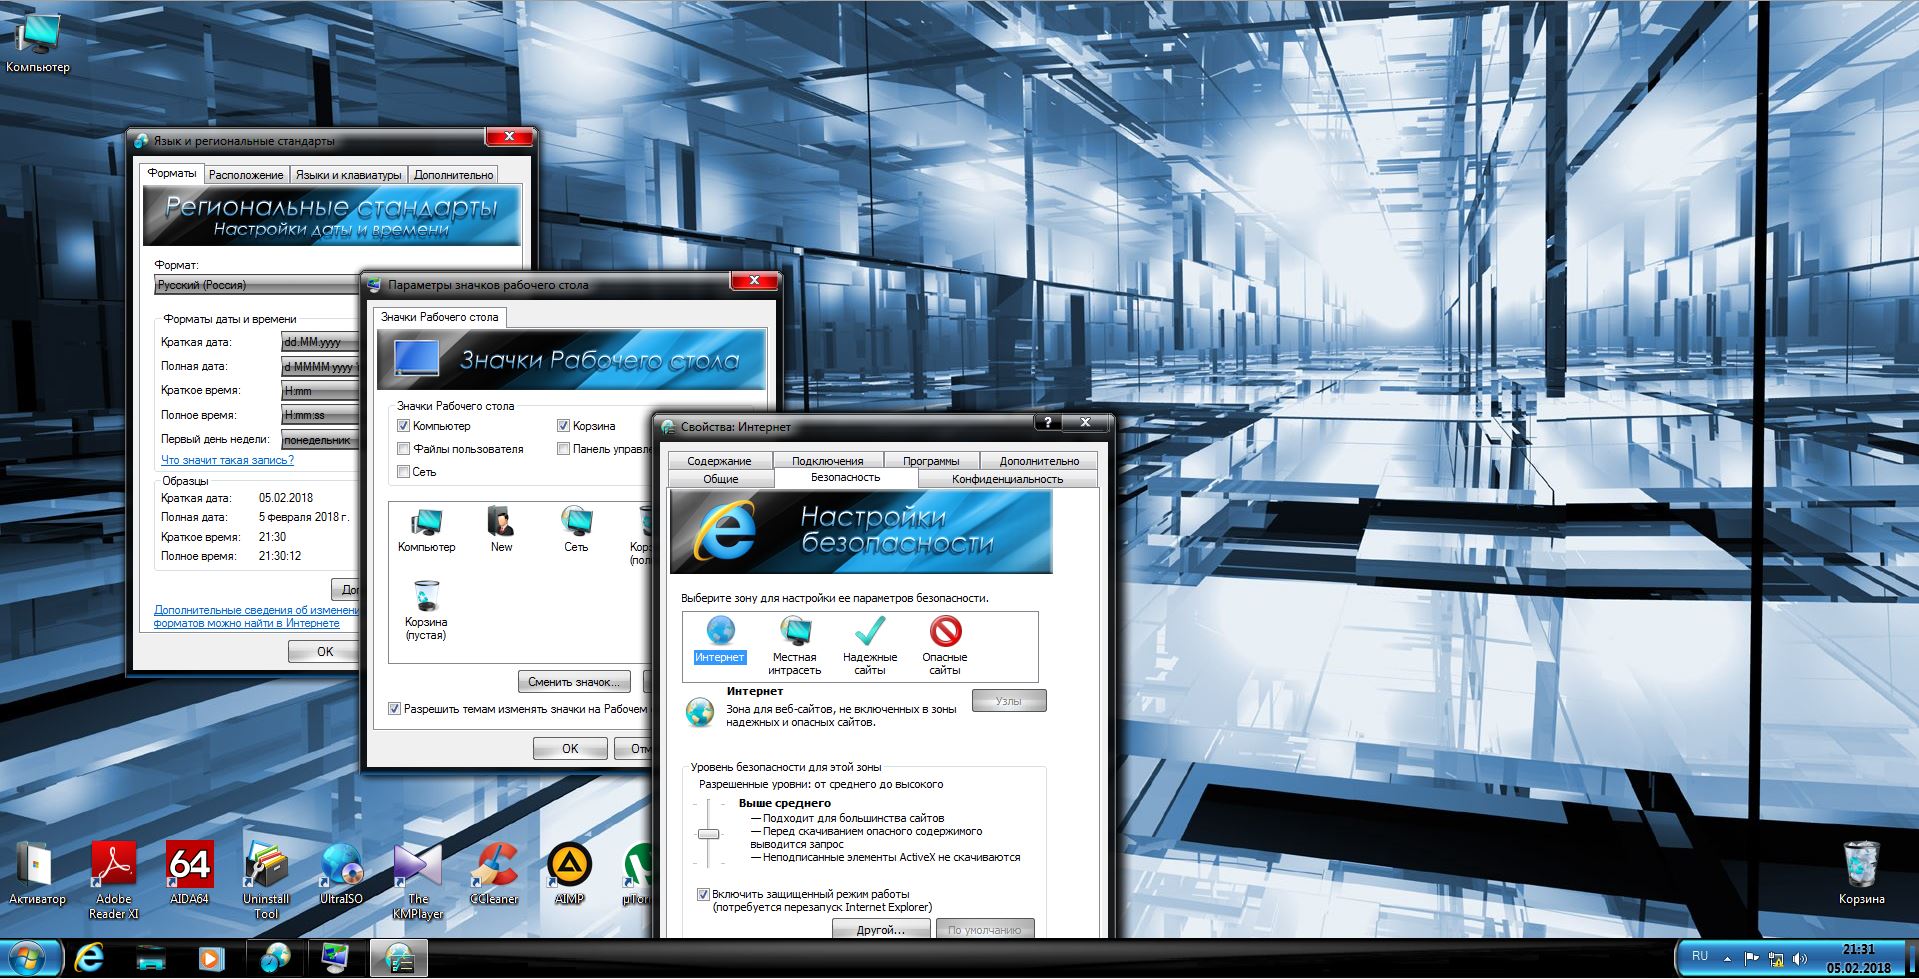Open the volume speaker tray icon
Viewport: 1919px width, 979px height.
click(x=1799, y=958)
